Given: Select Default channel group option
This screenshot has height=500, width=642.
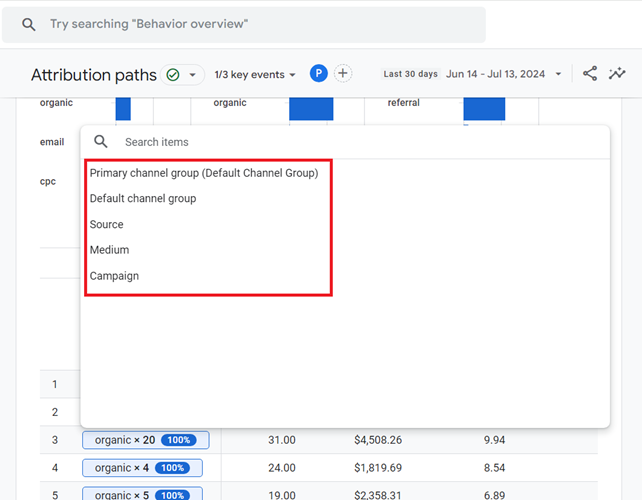Looking at the screenshot, I should [143, 199].
